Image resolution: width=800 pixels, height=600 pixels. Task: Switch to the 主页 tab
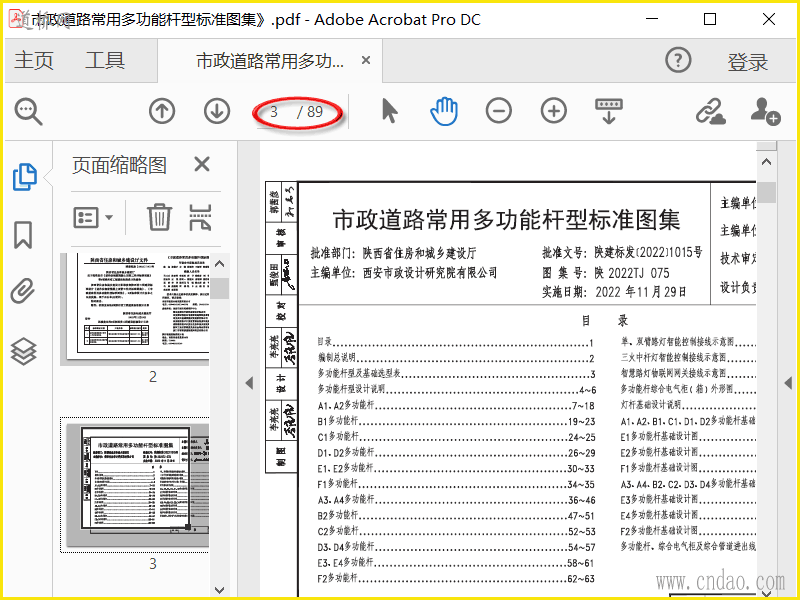34,60
